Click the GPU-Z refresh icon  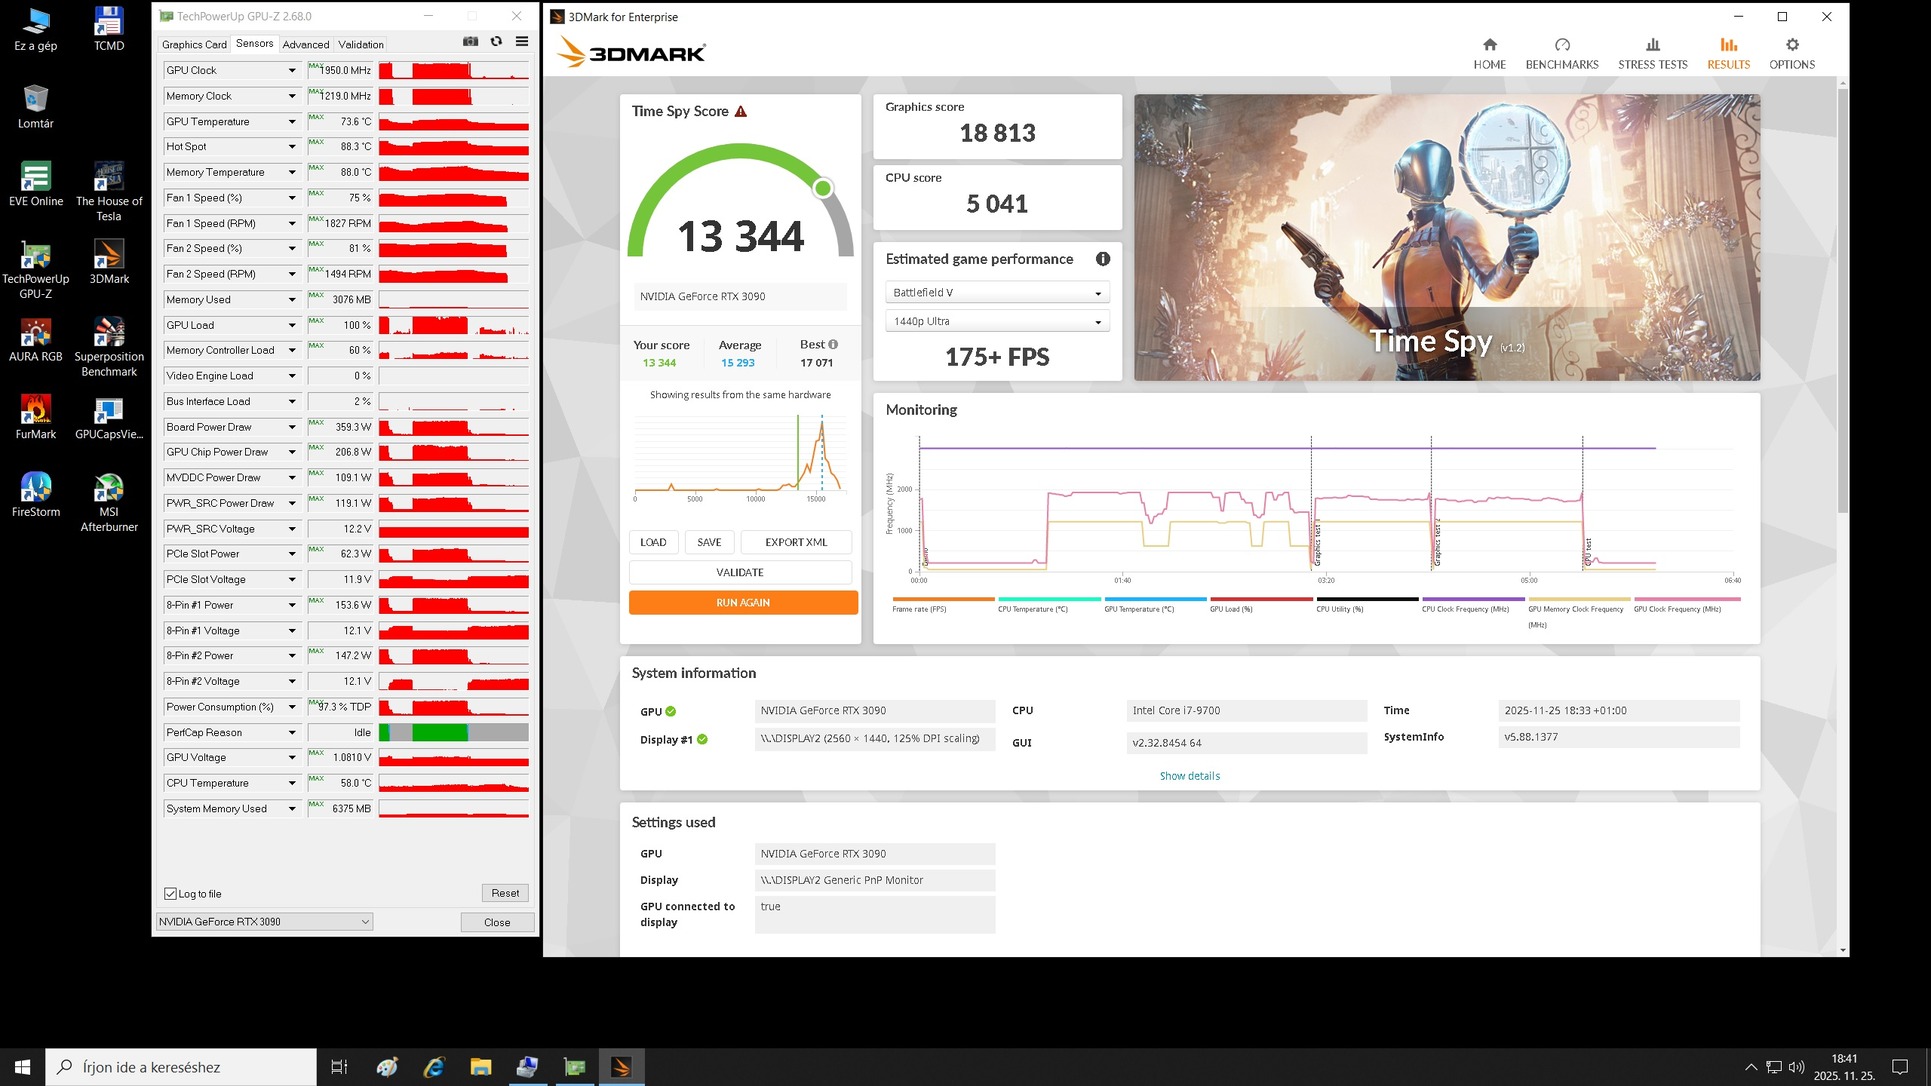(496, 42)
